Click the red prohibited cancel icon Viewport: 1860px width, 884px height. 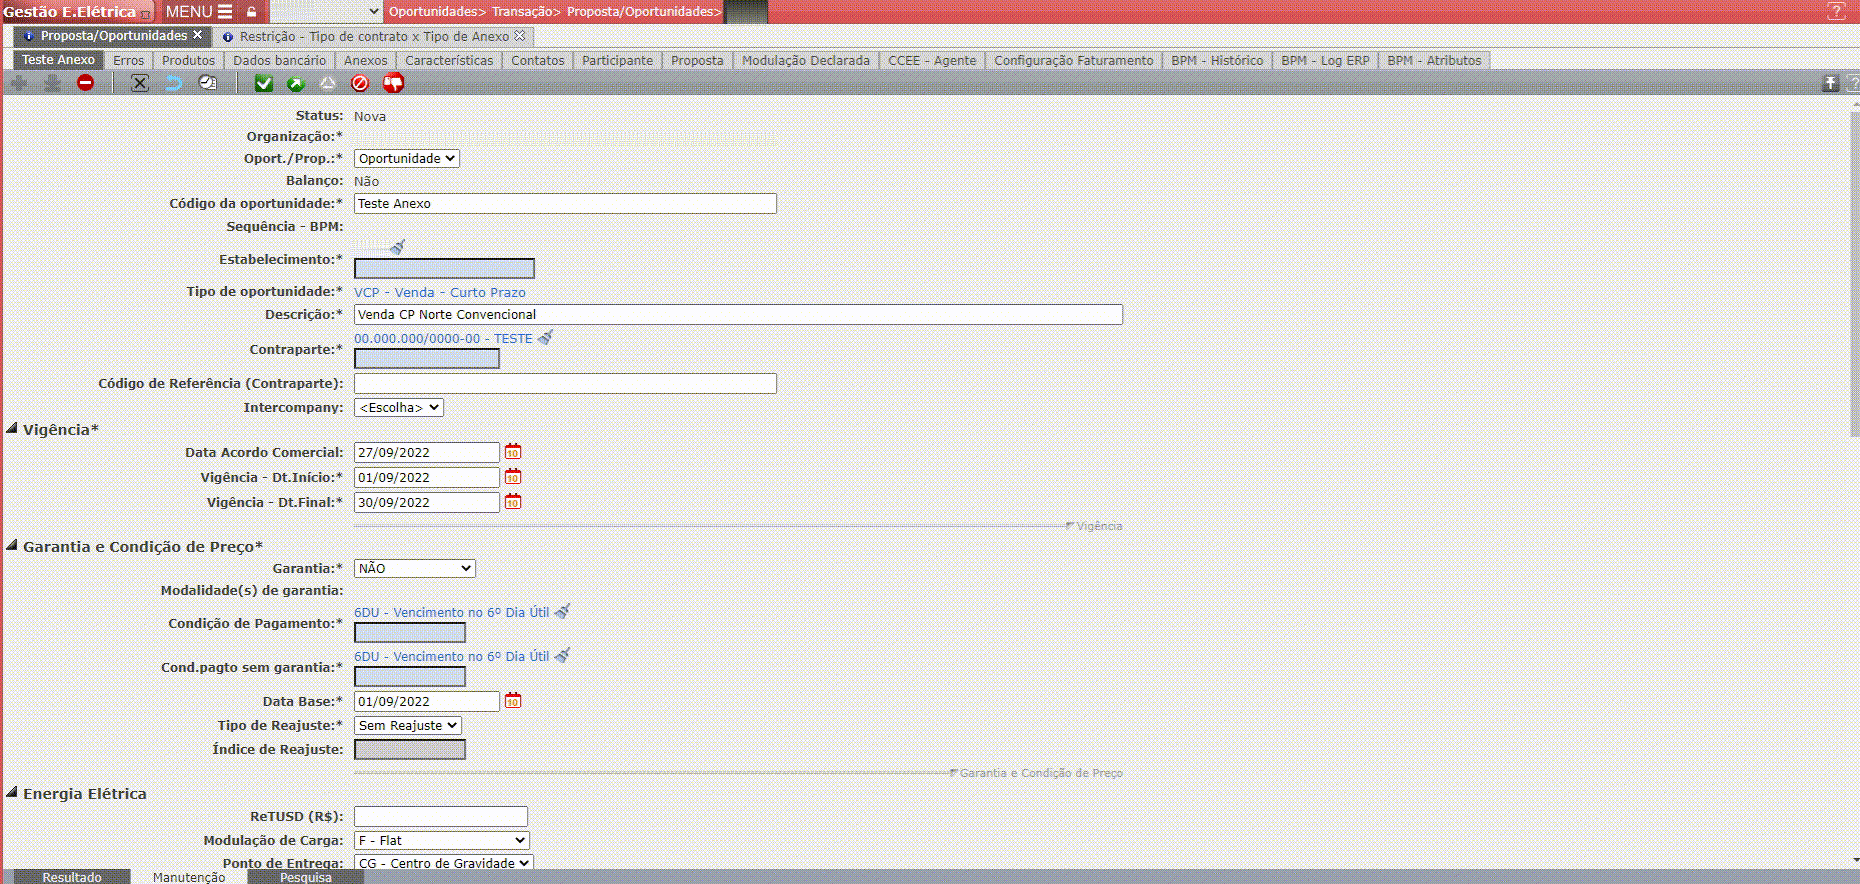(360, 83)
